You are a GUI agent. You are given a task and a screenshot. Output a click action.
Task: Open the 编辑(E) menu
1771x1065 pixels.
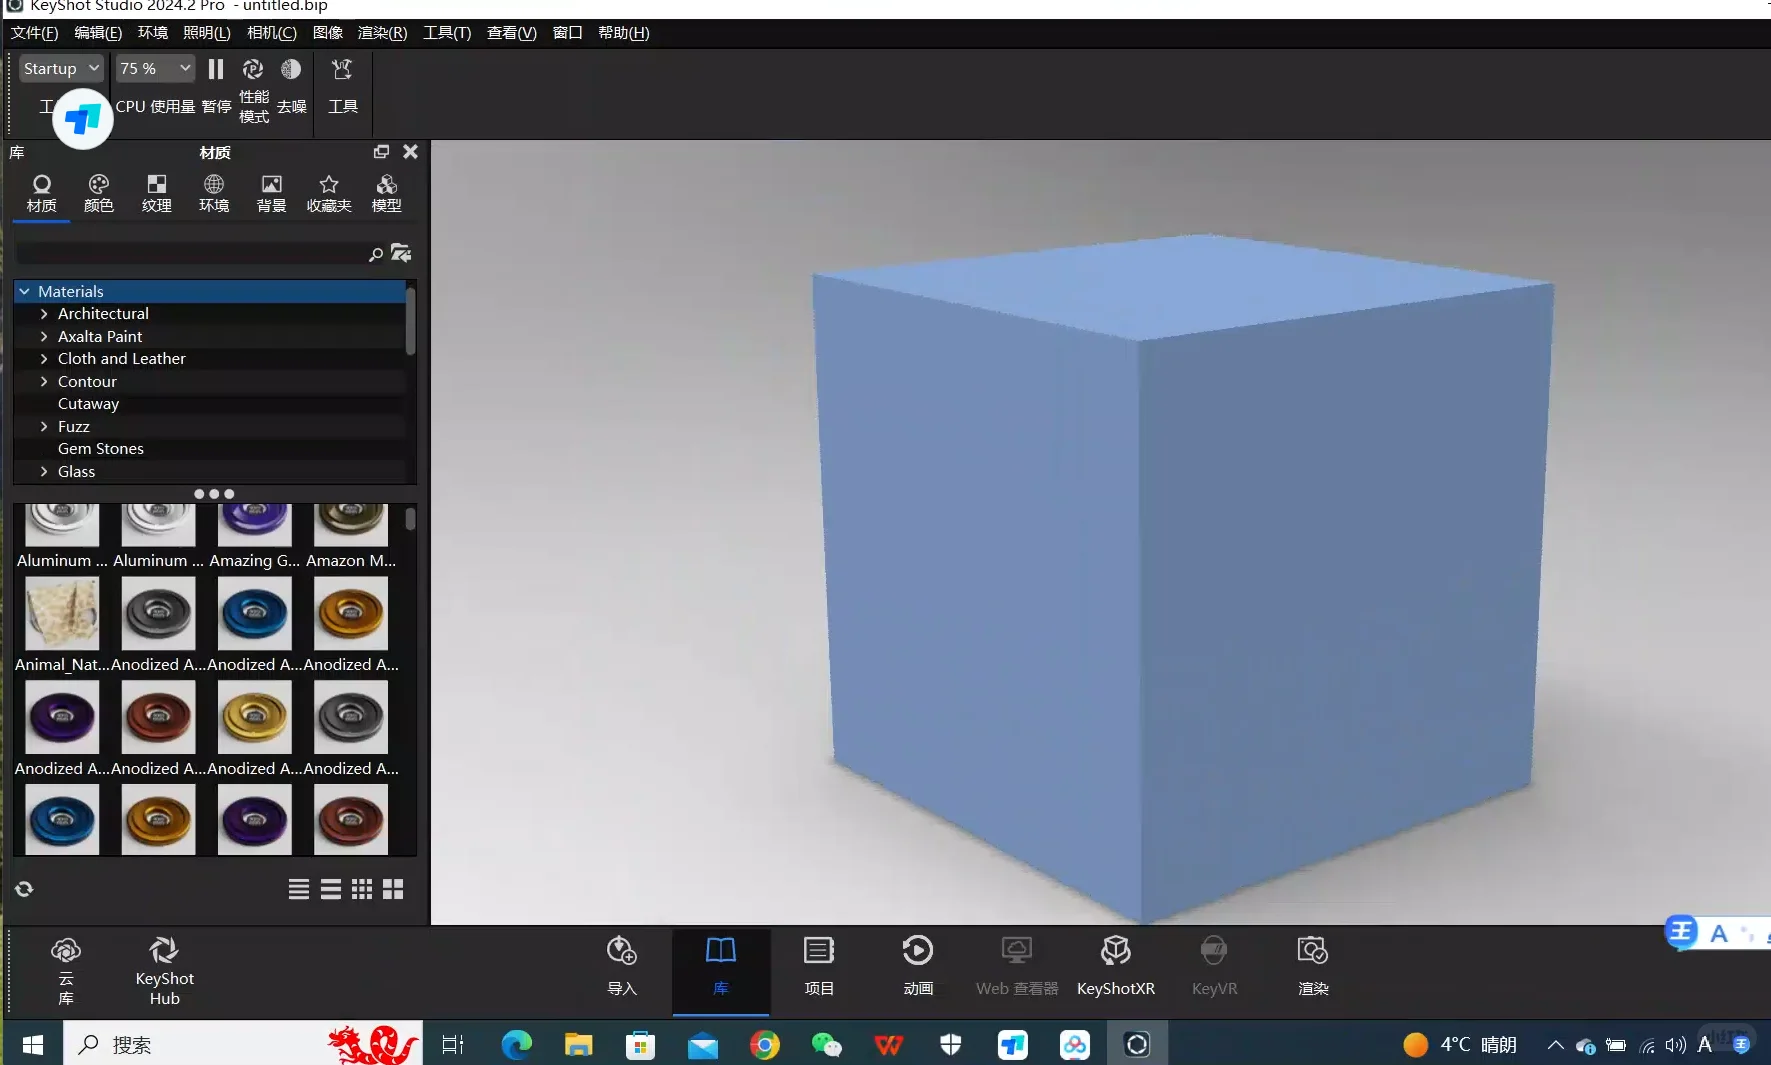pos(98,33)
